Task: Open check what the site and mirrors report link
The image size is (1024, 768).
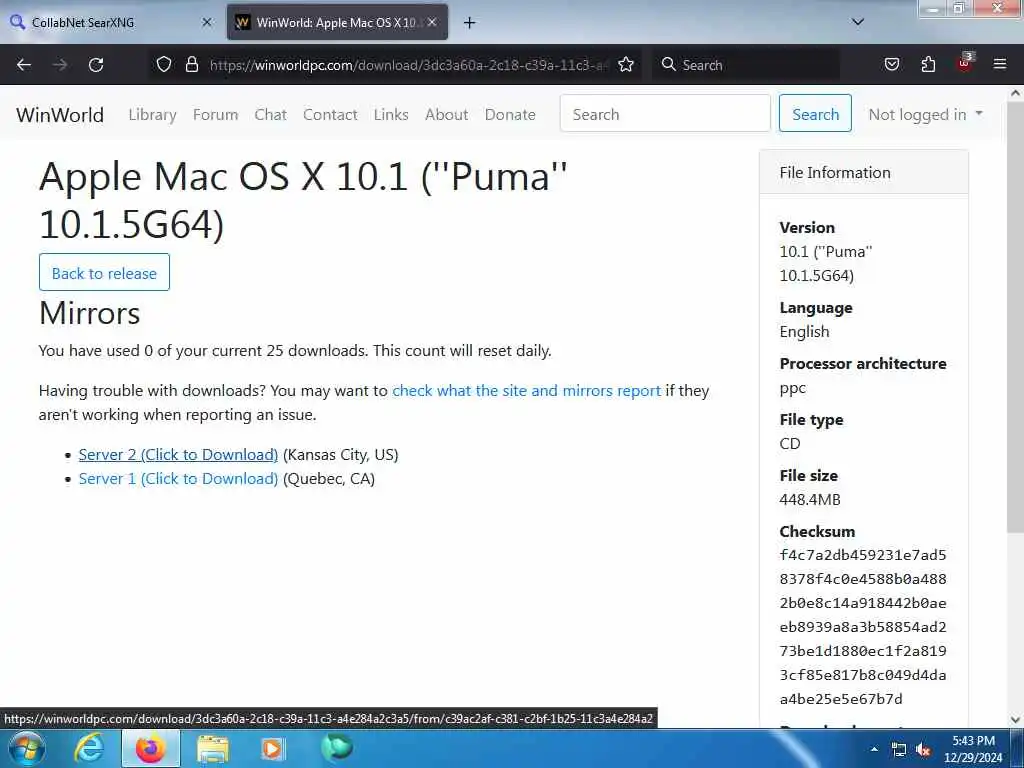Action: click(526, 391)
